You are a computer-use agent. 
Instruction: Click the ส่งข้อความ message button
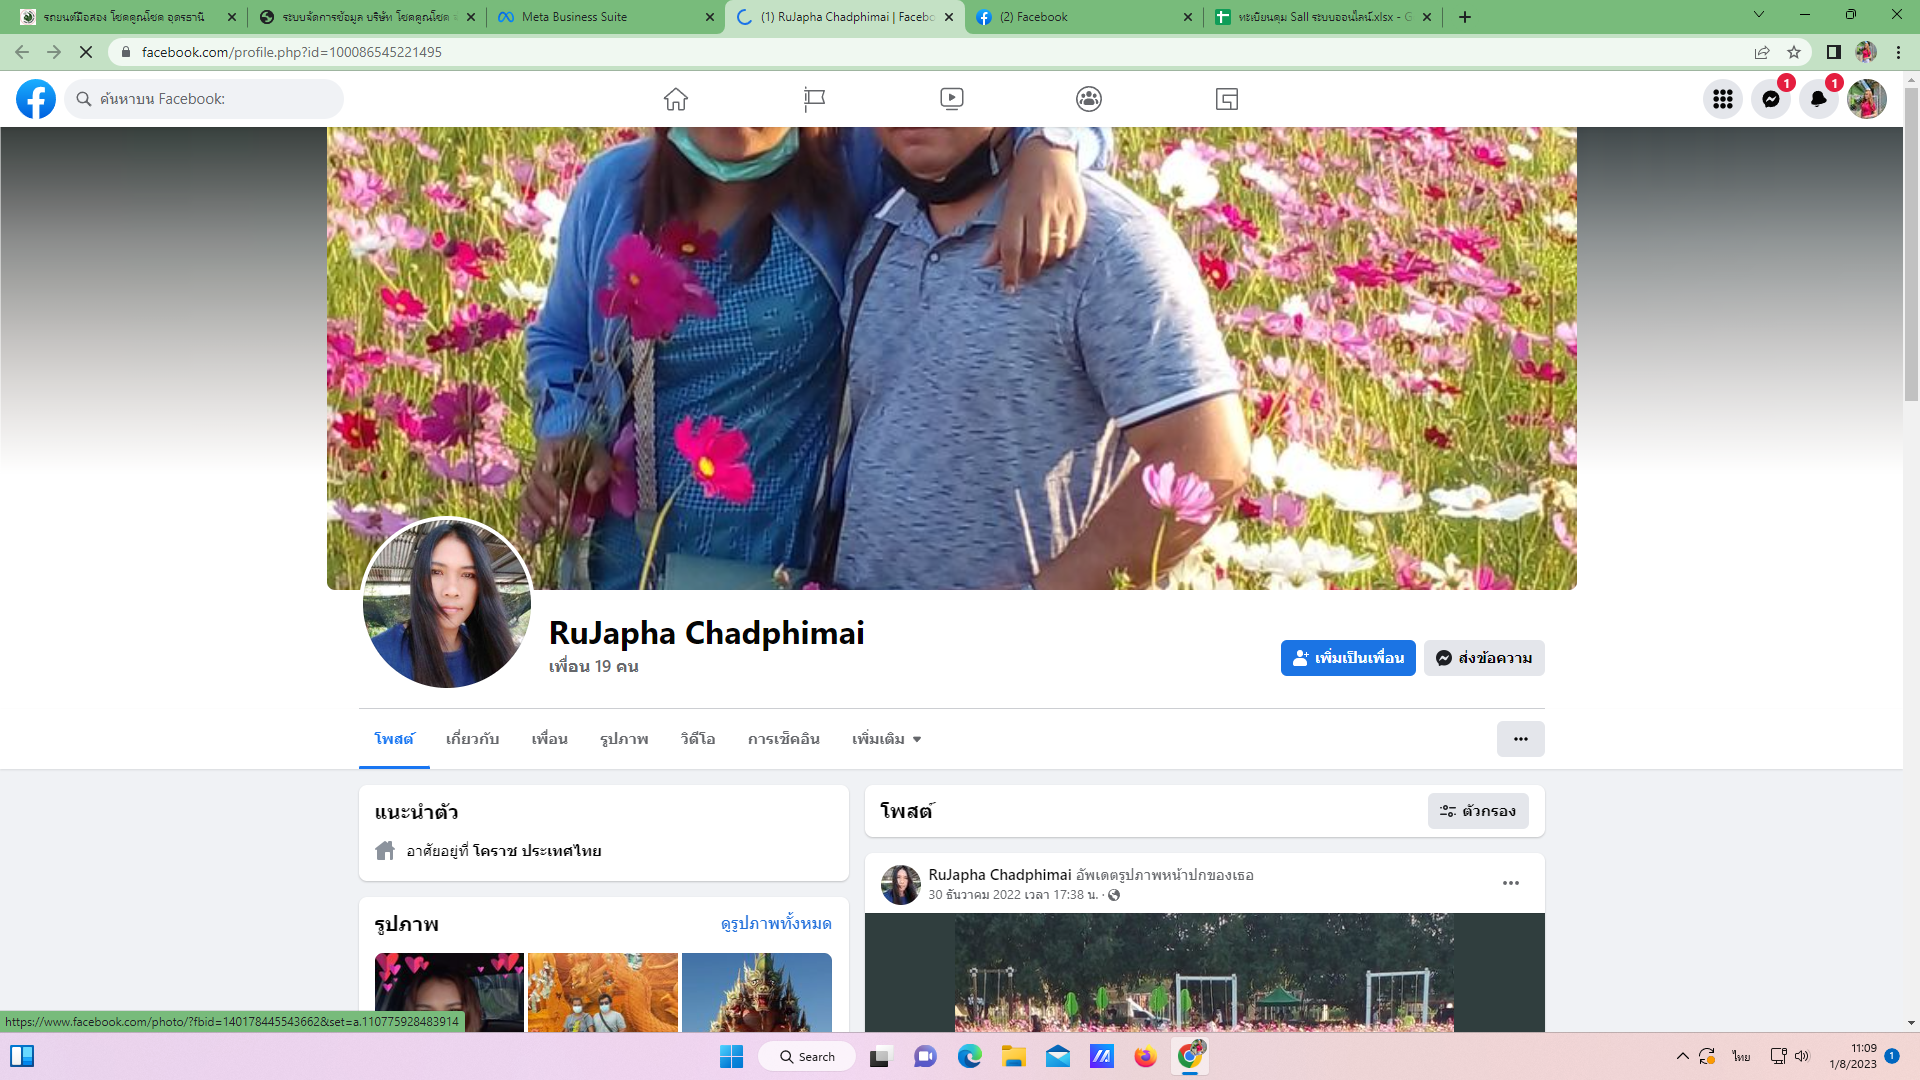click(1484, 658)
